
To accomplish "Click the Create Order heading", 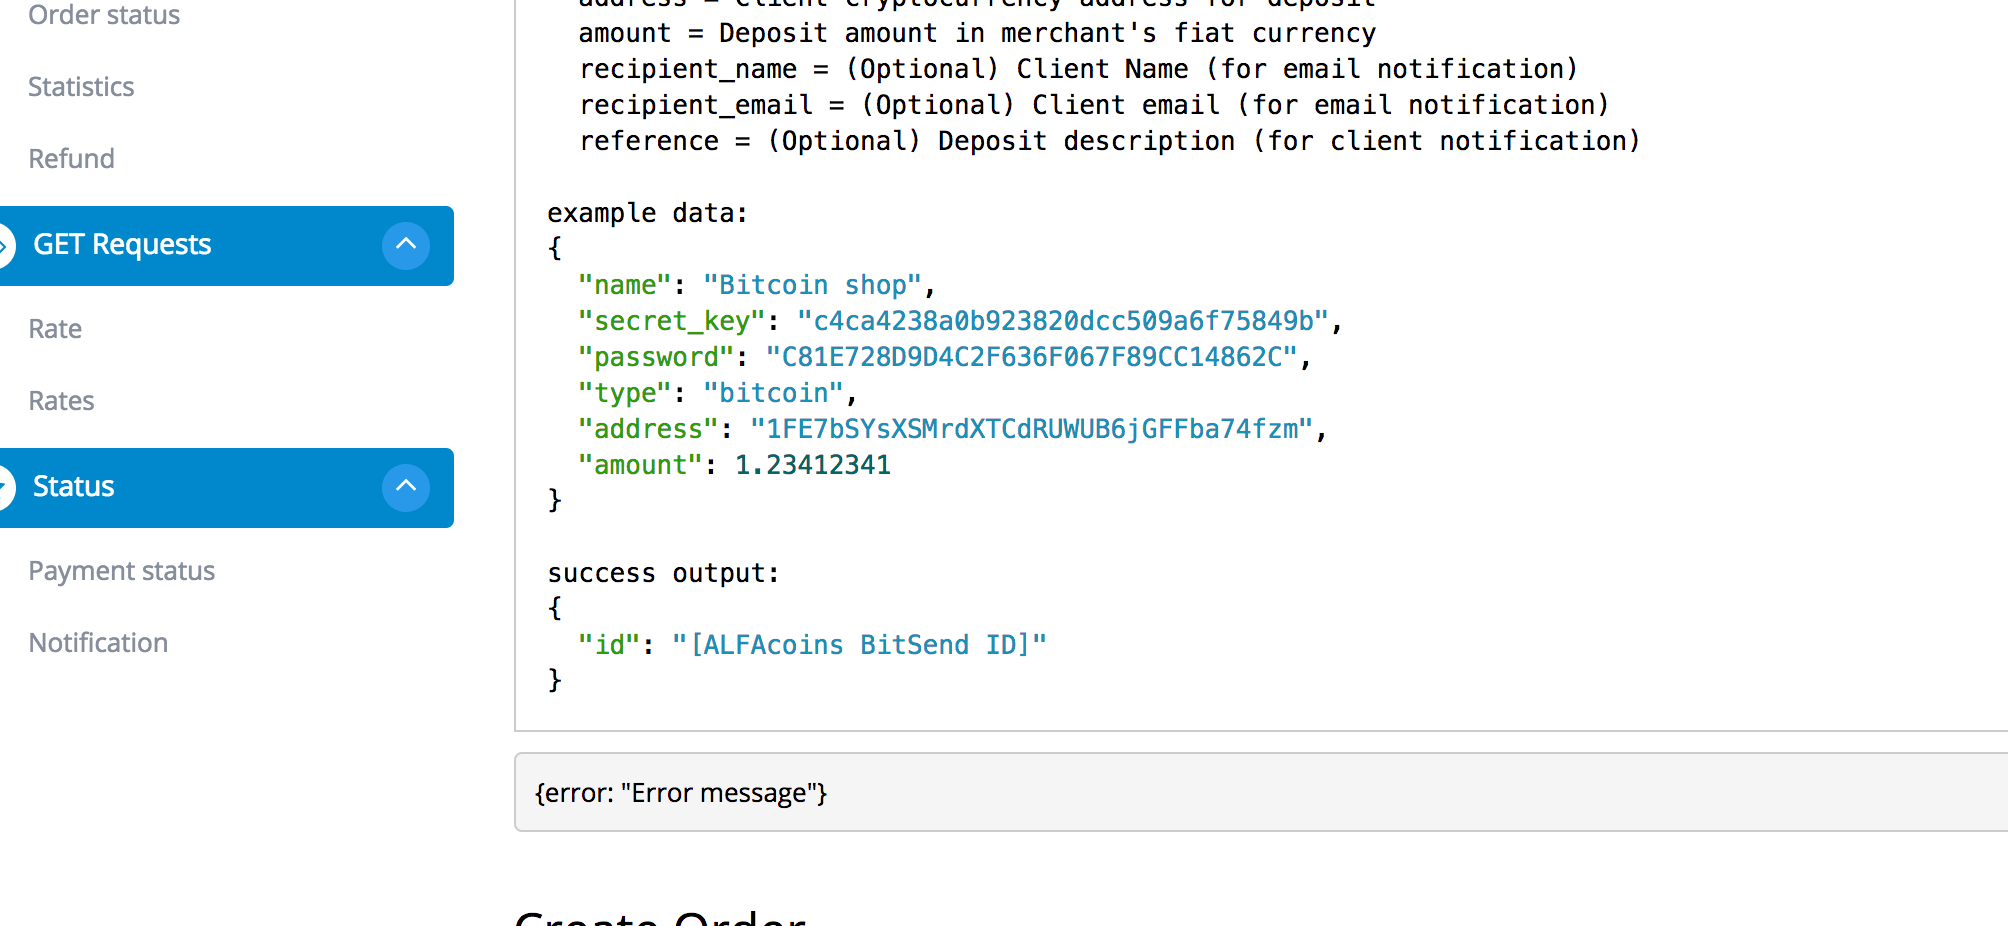I will (660, 917).
